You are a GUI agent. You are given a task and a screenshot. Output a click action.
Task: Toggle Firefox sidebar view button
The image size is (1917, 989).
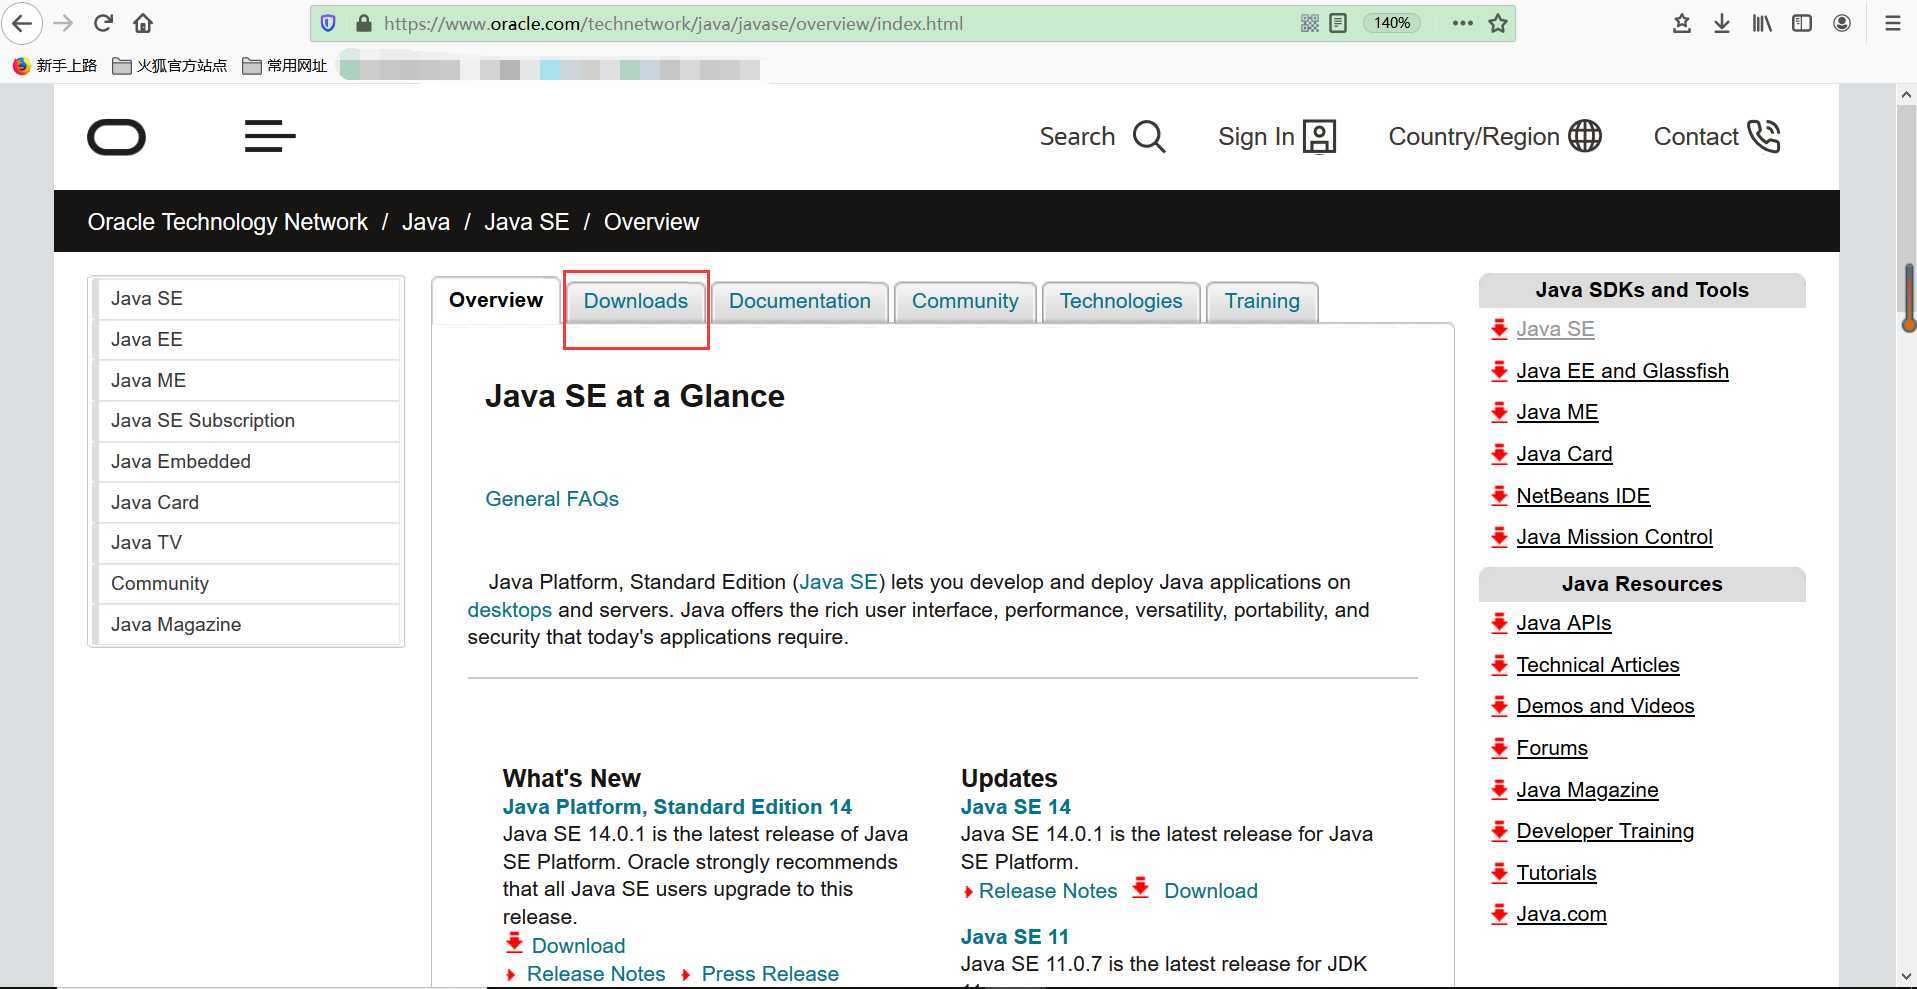point(1802,23)
